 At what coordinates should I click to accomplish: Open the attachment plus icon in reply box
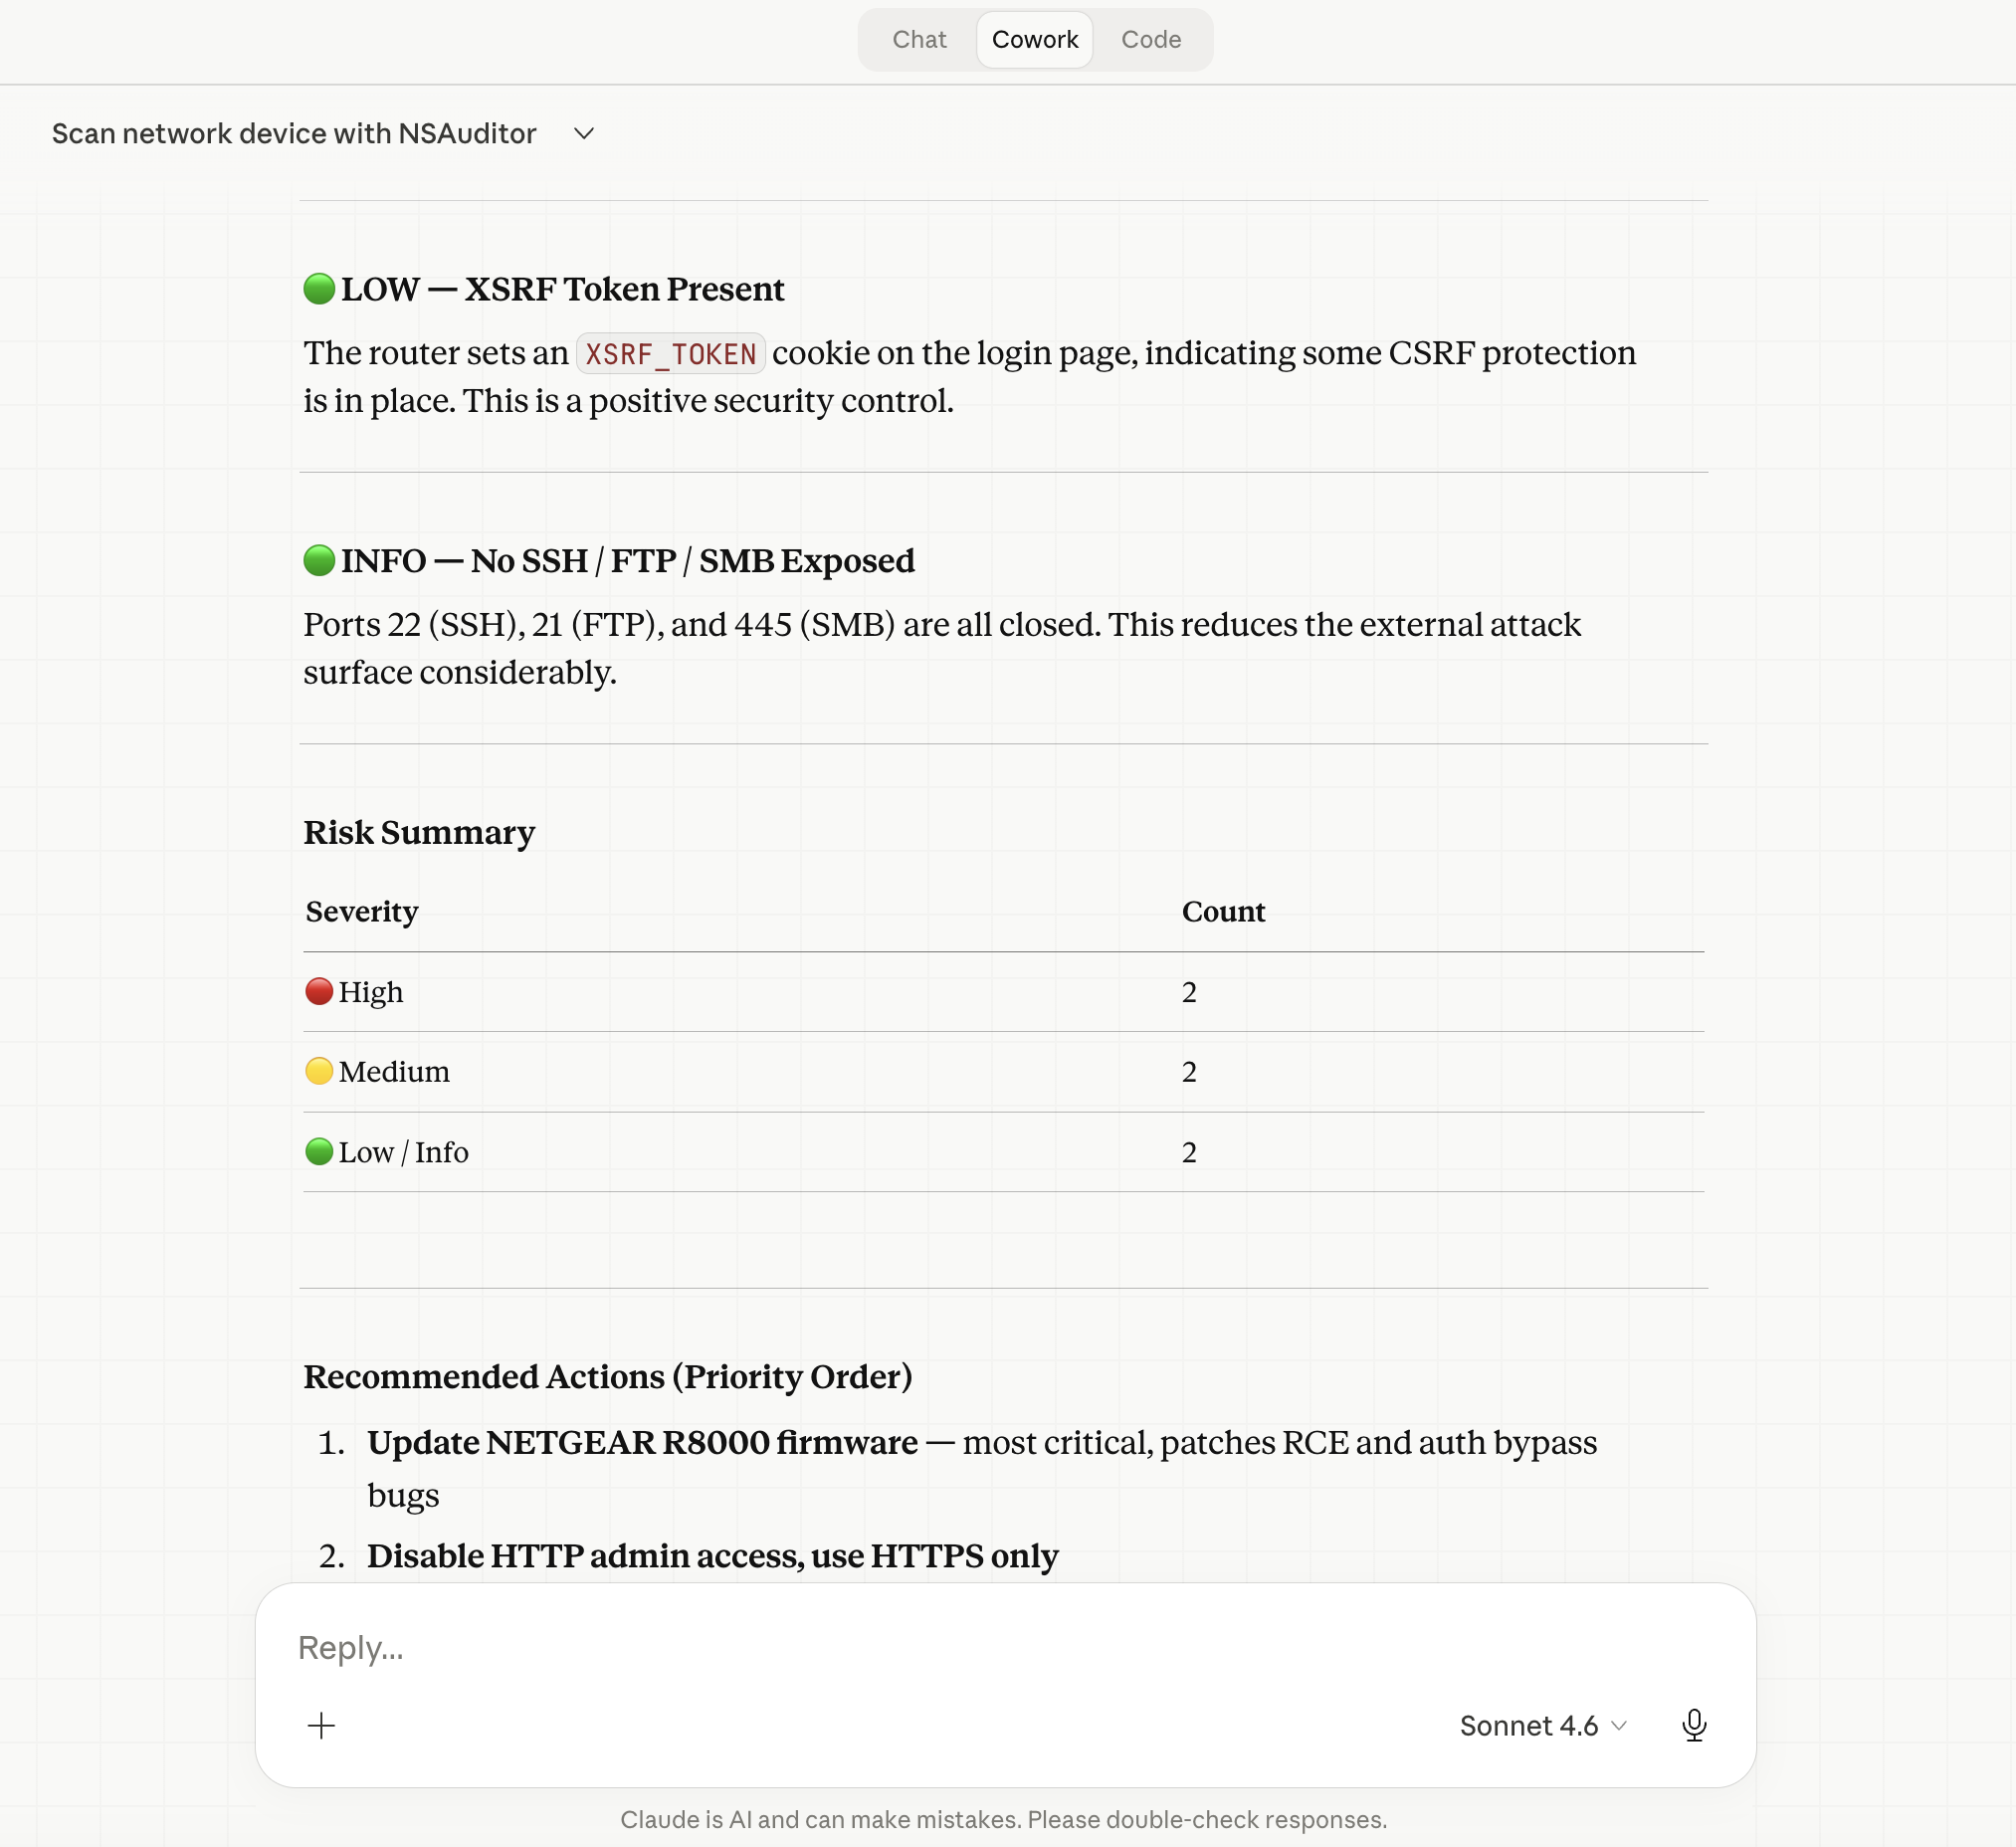[x=321, y=1725]
